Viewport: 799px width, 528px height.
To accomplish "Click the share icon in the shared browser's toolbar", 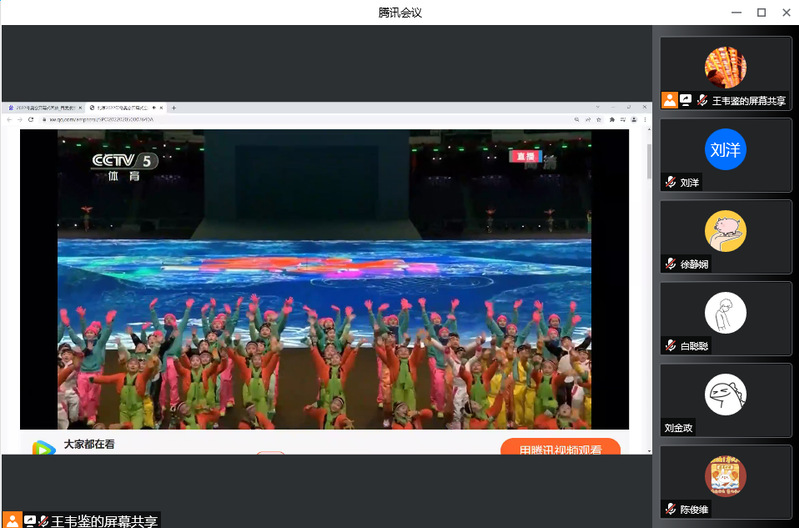I will tap(588, 119).
